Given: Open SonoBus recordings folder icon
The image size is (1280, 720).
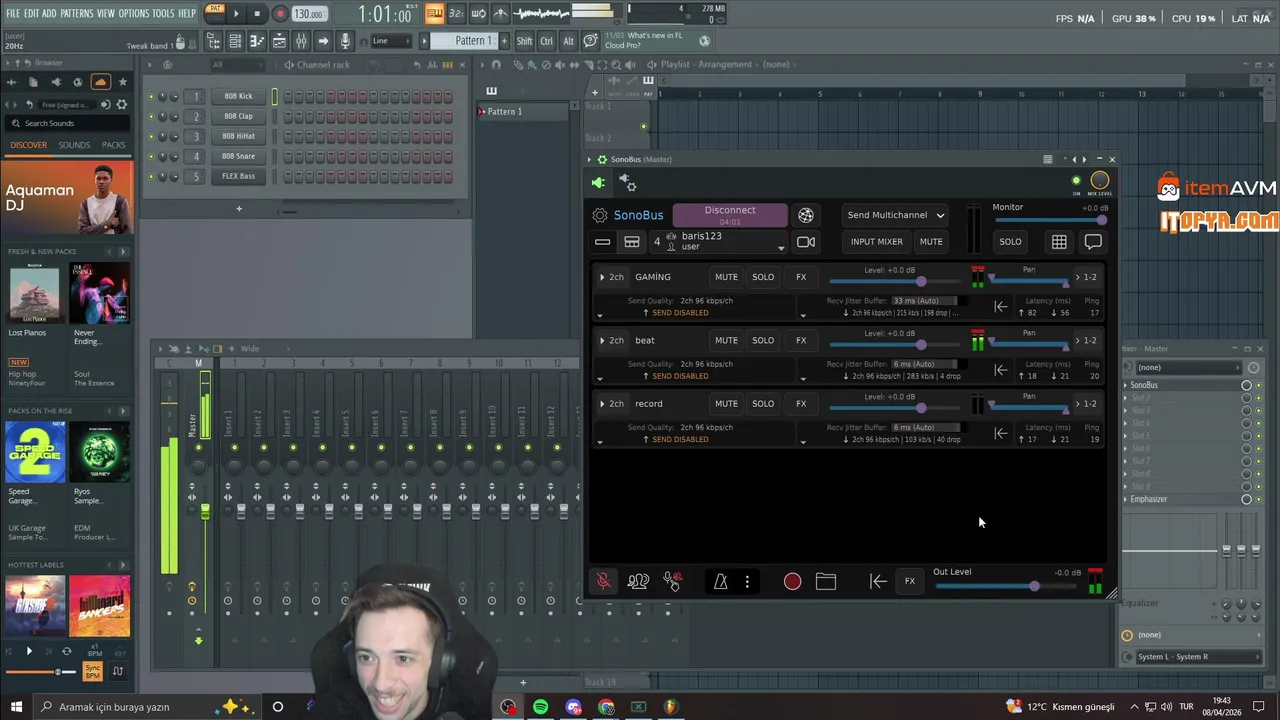Looking at the screenshot, I should point(826,581).
